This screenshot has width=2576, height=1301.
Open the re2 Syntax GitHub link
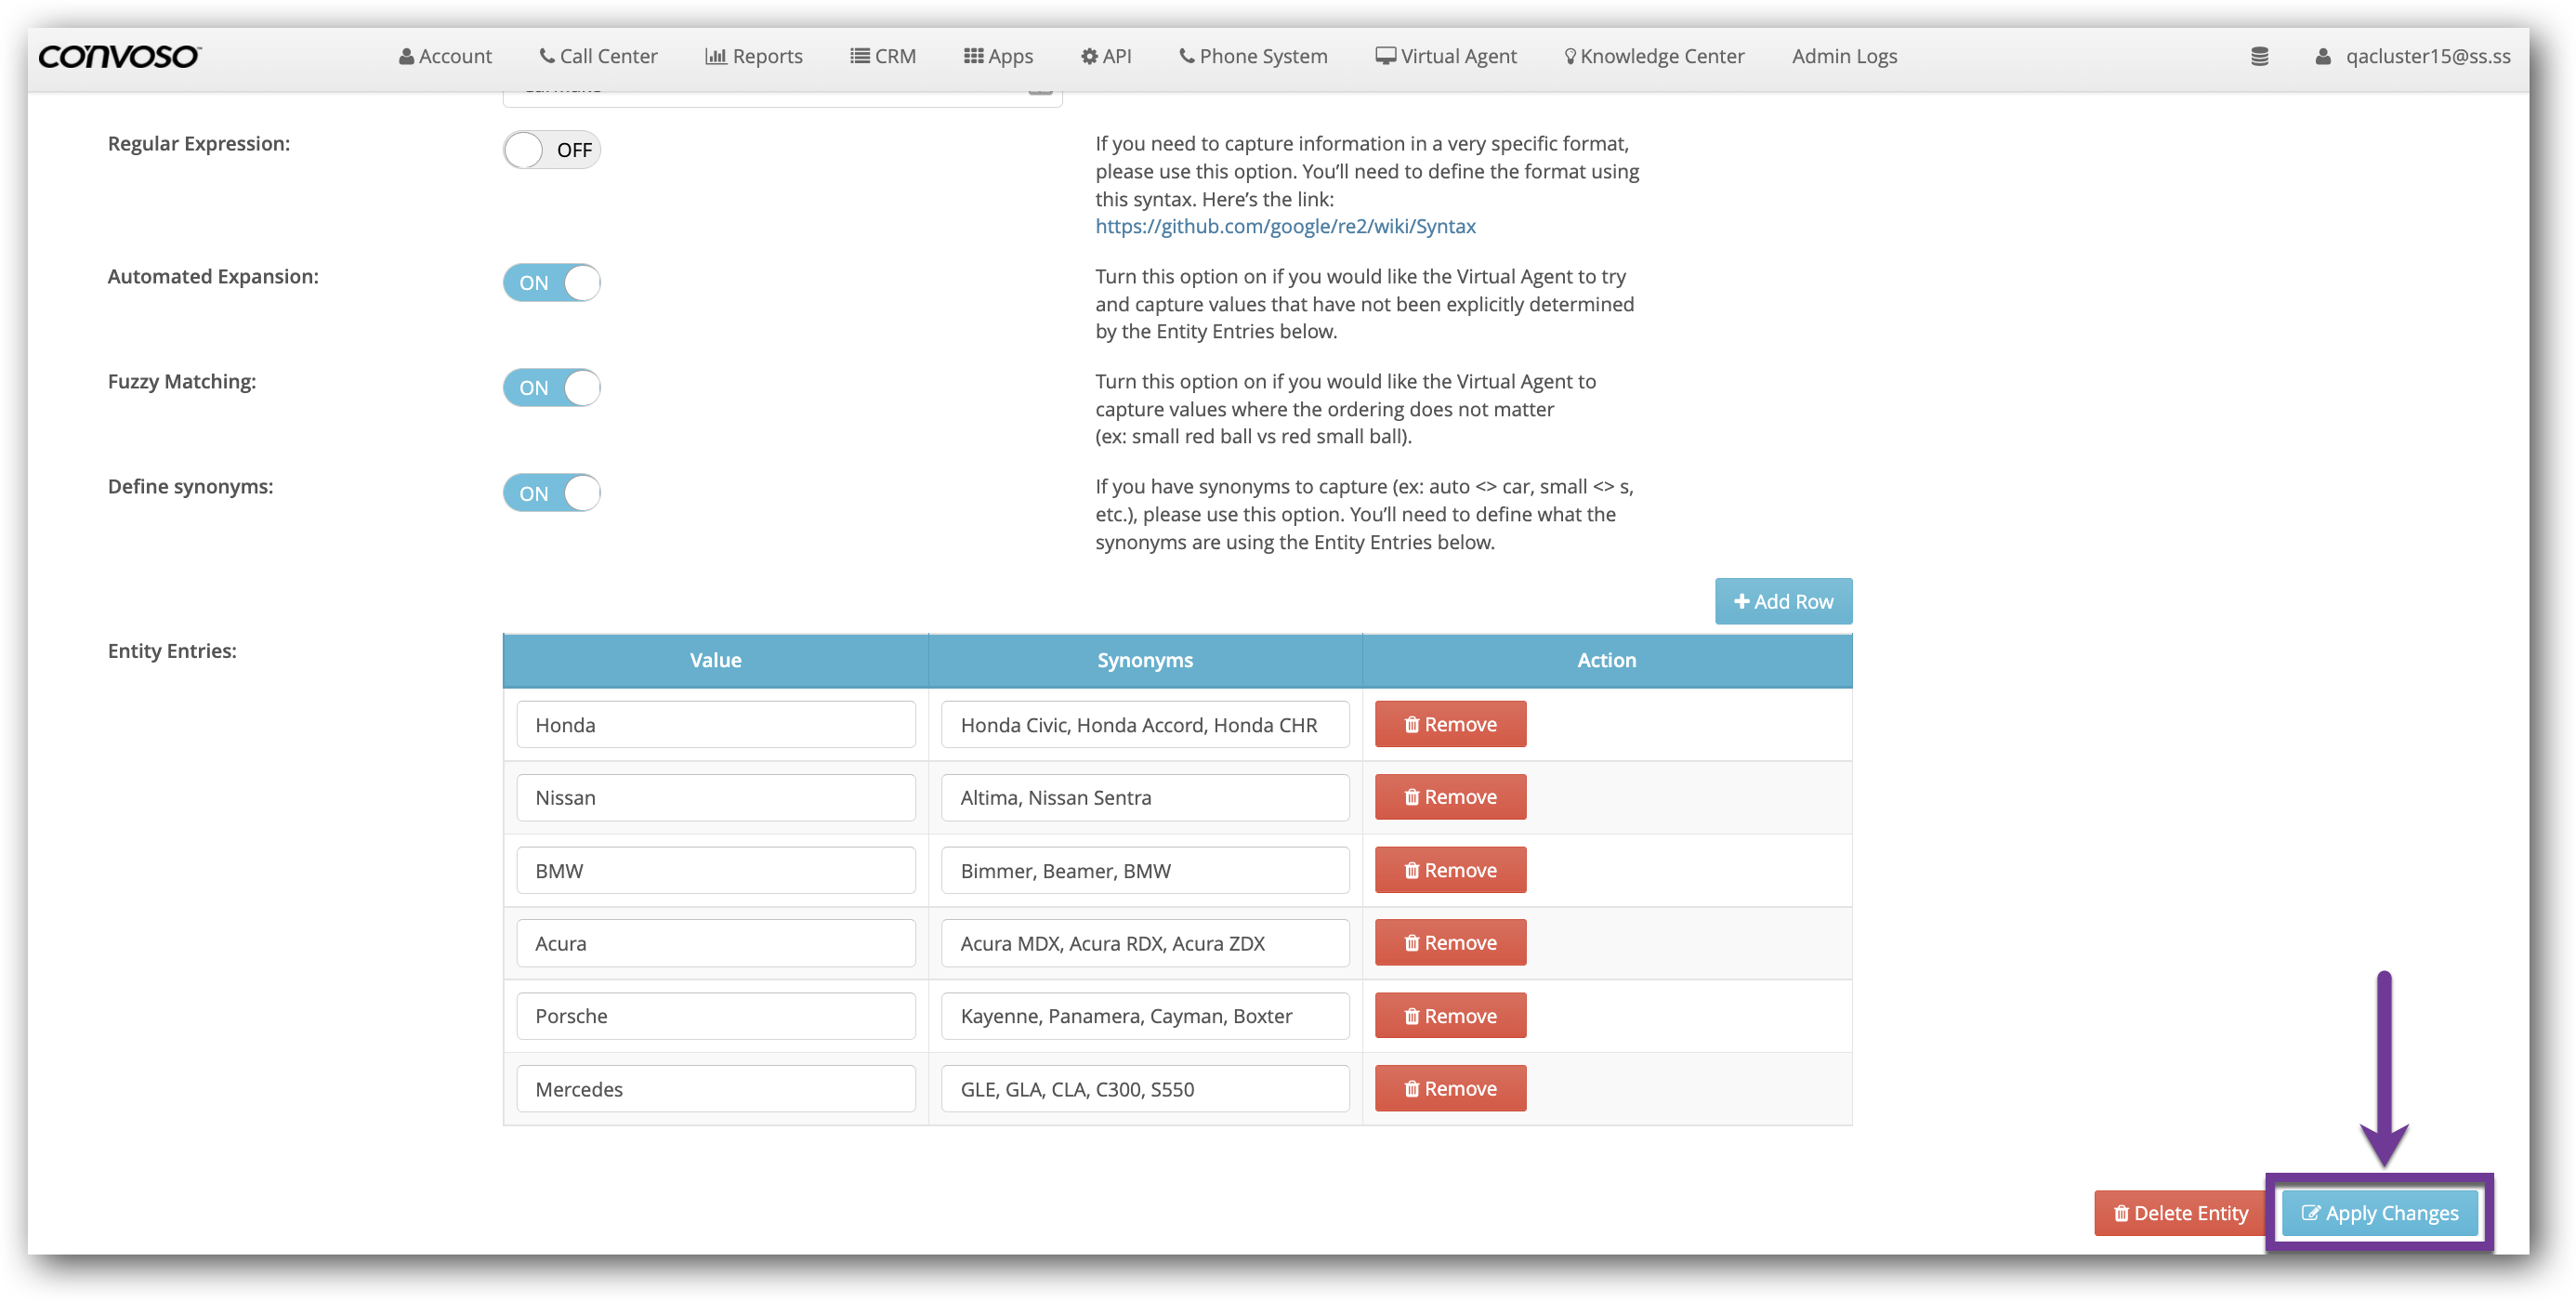(x=1285, y=226)
